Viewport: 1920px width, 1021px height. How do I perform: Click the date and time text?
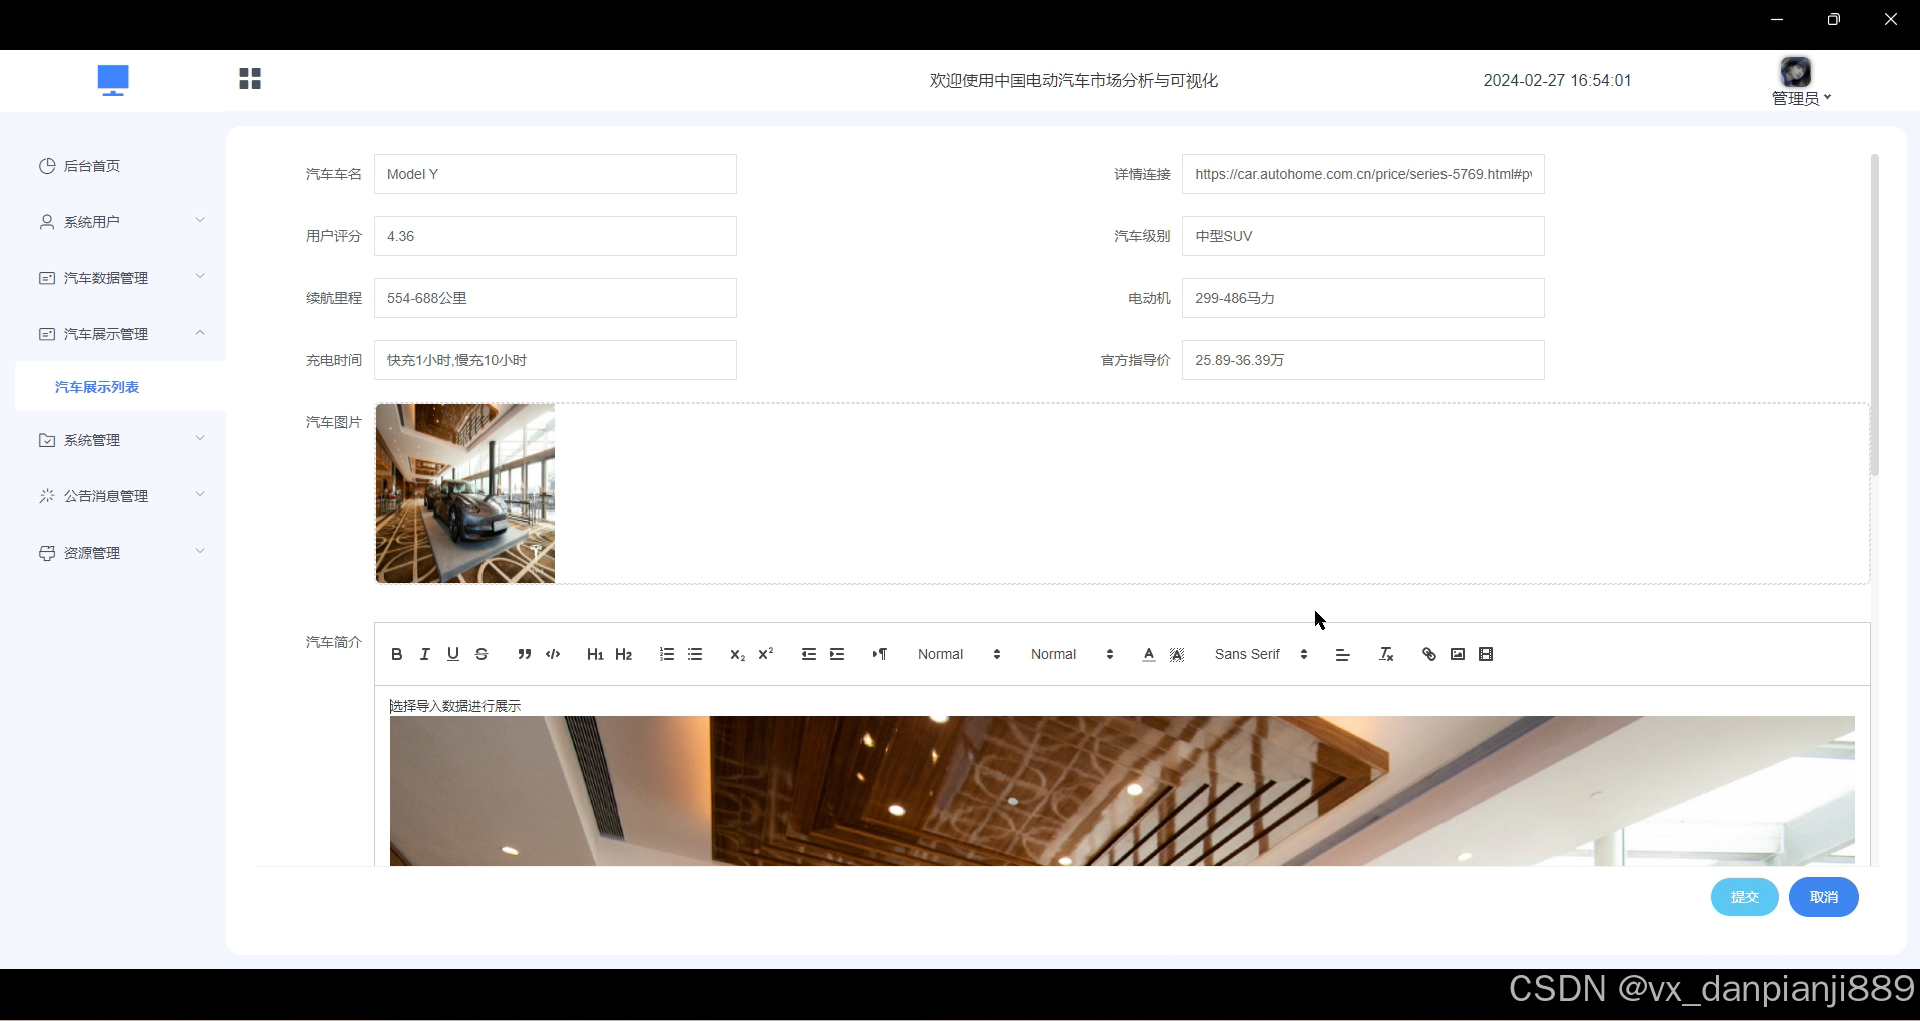(1557, 80)
